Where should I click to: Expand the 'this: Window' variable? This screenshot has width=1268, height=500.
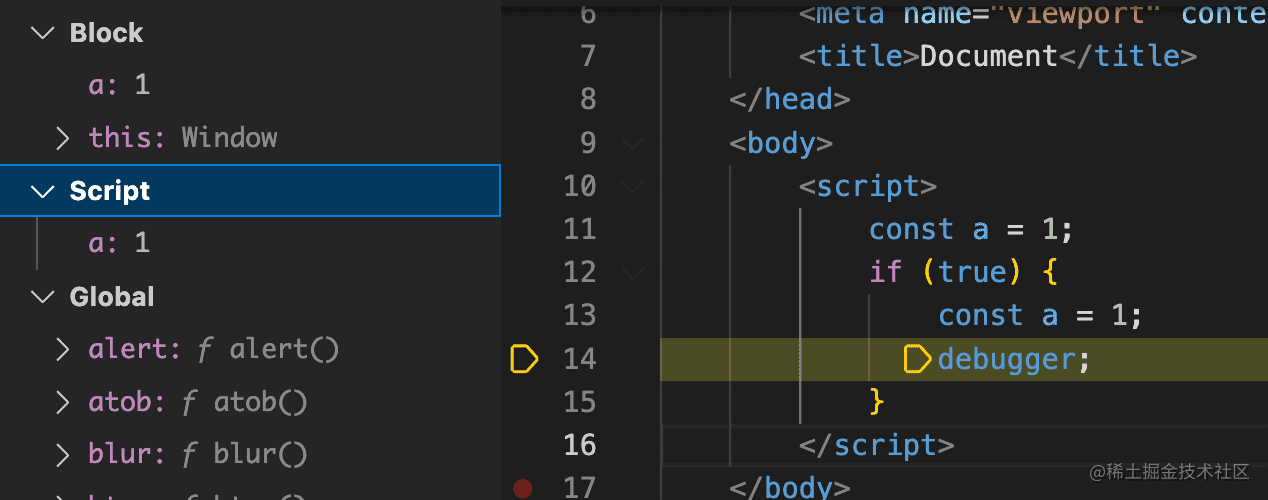pyautogui.click(x=63, y=138)
